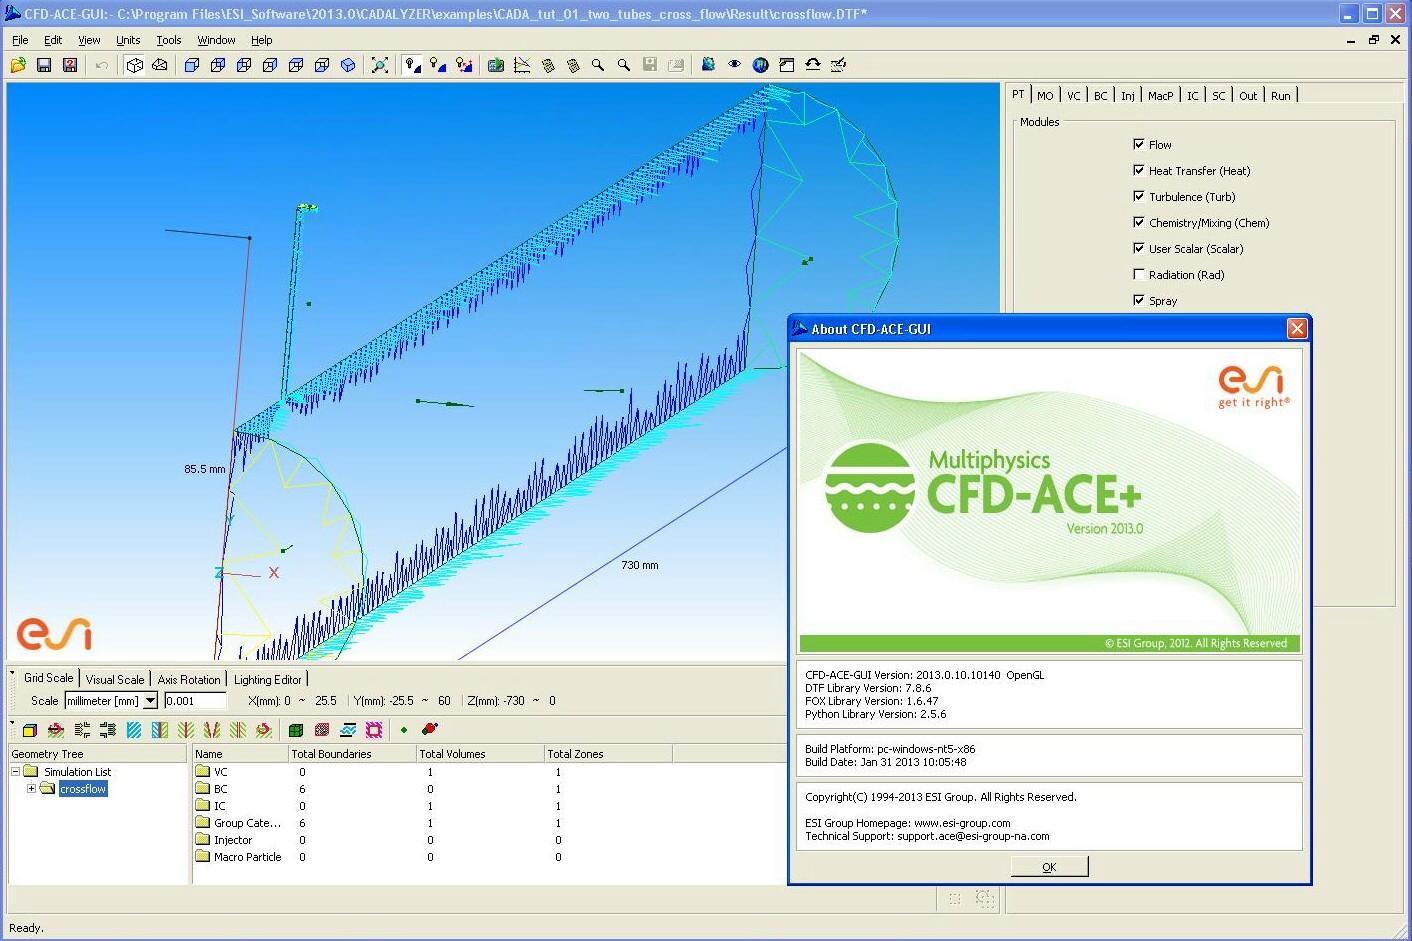
Task: Click the small green dot injector icon
Action: click(x=404, y=730)
